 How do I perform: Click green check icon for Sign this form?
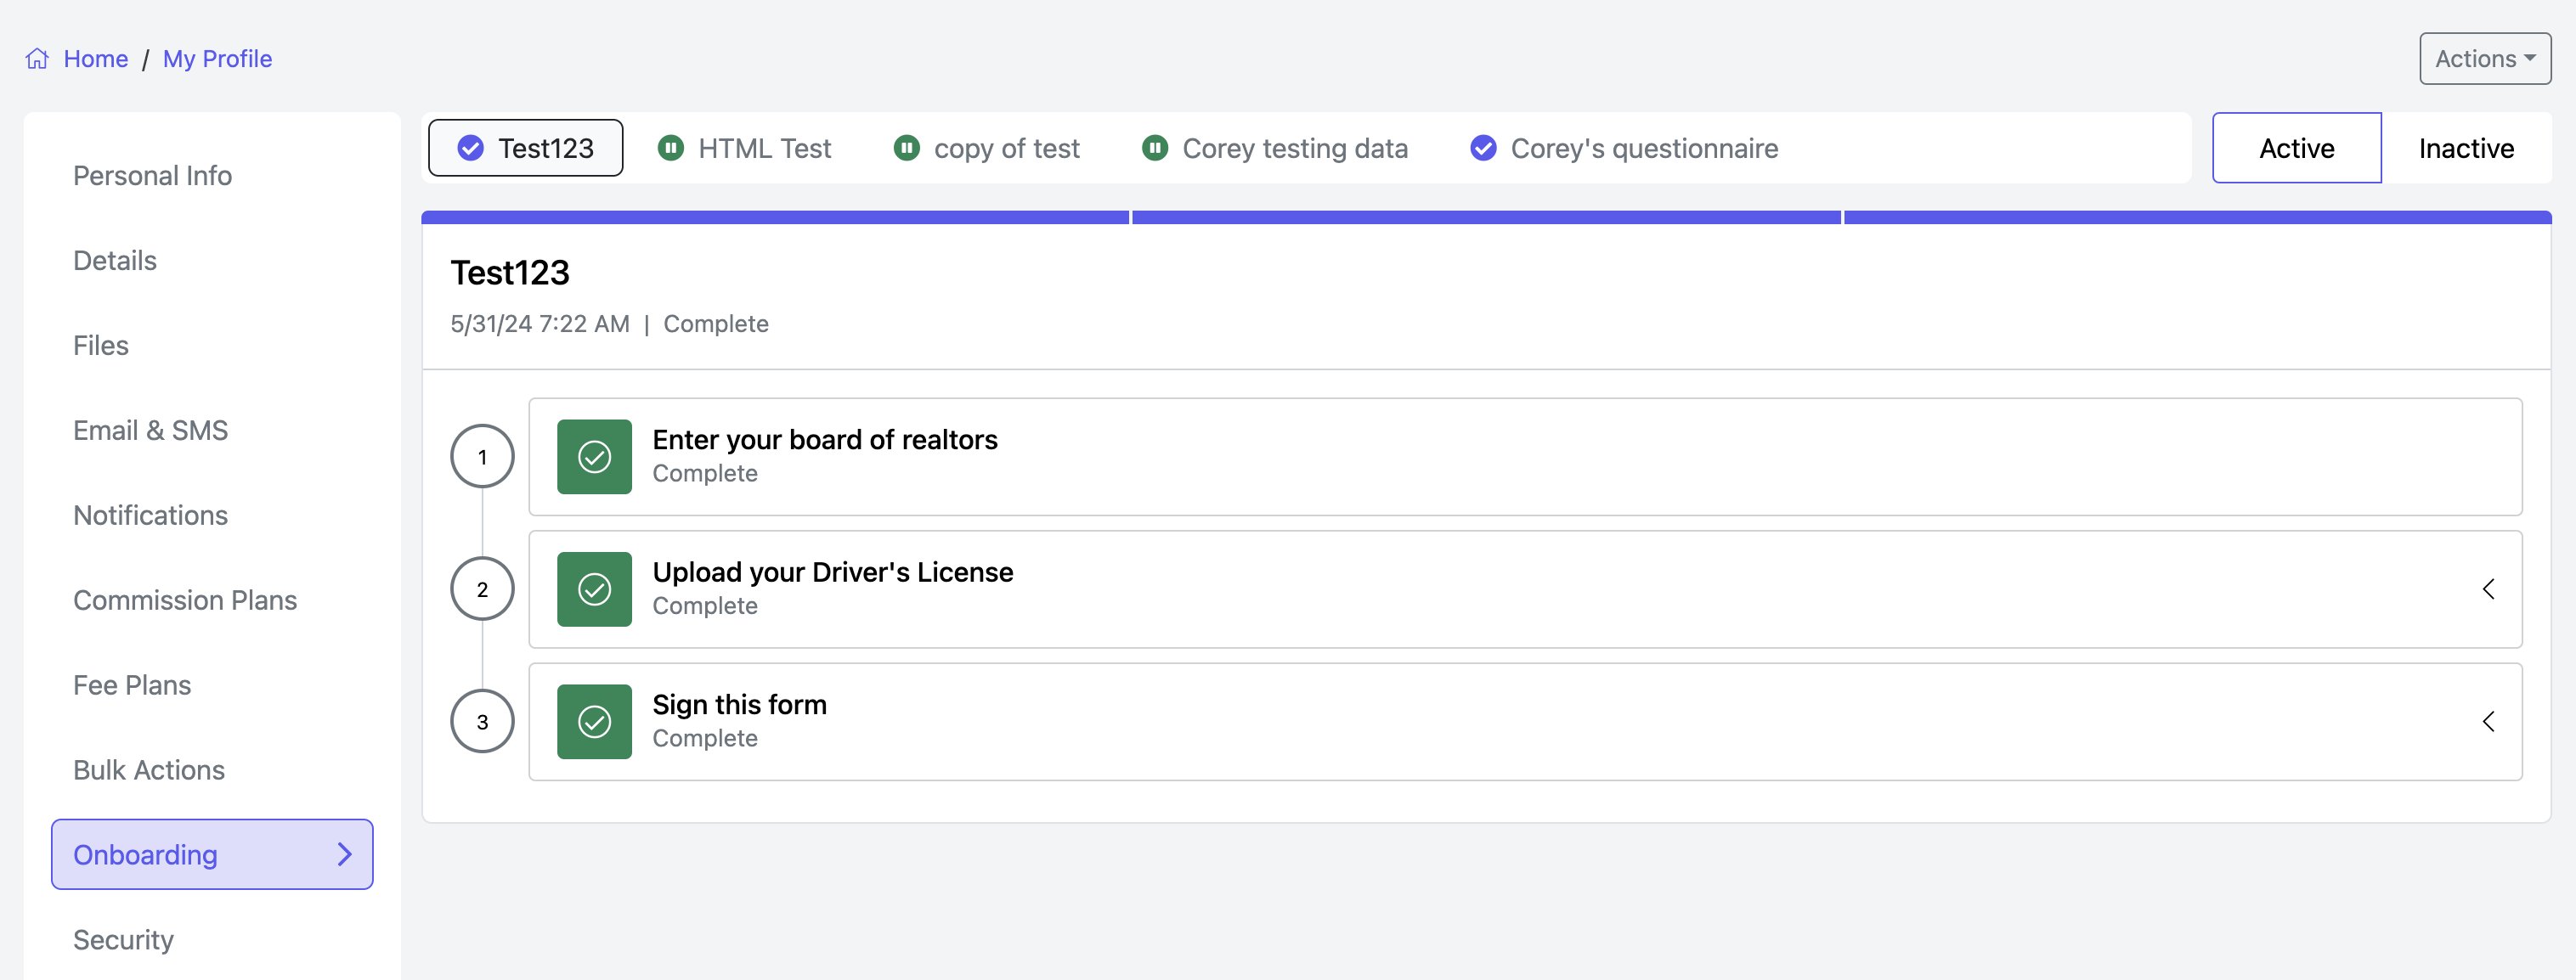click(594, 721)
